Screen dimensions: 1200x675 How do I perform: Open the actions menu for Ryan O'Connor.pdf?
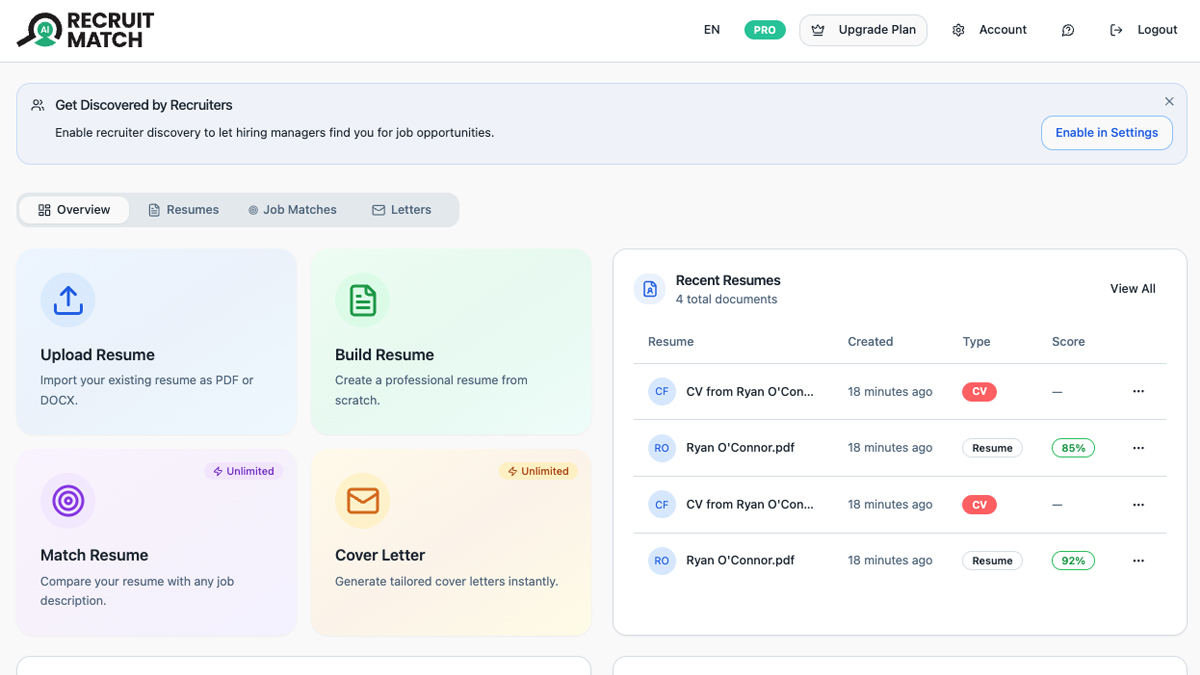click(1138, 447)
